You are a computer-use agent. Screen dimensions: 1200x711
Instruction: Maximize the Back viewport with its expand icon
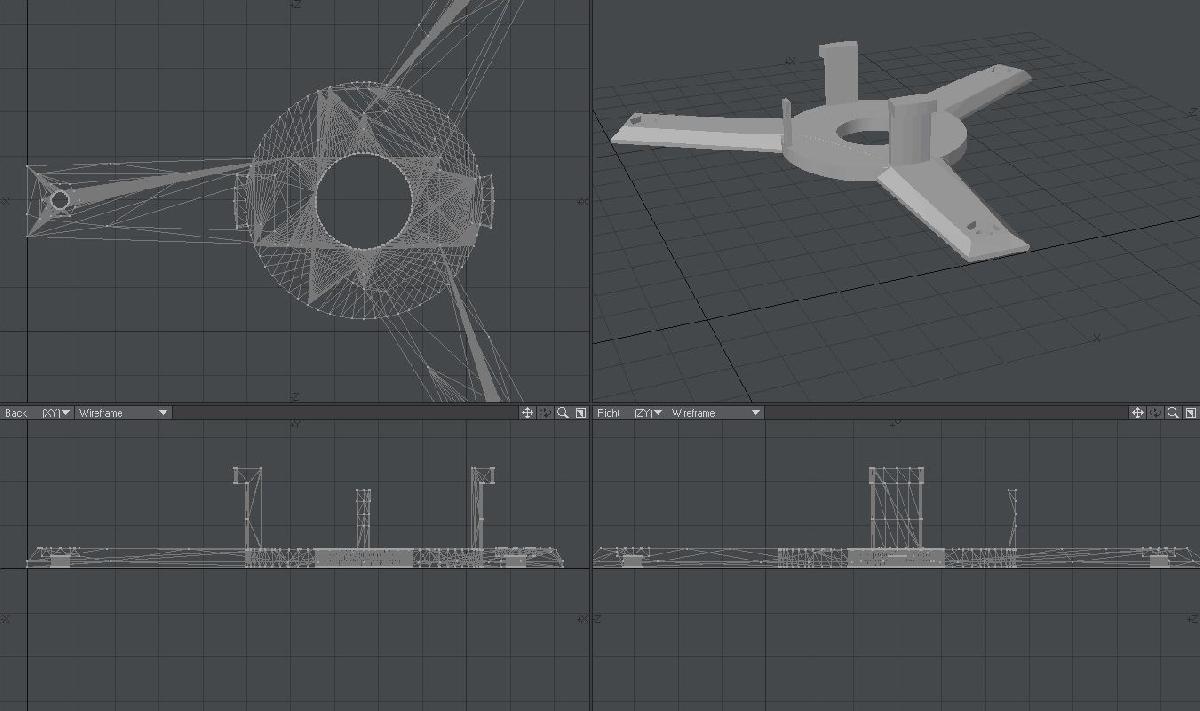click(580, 413)
